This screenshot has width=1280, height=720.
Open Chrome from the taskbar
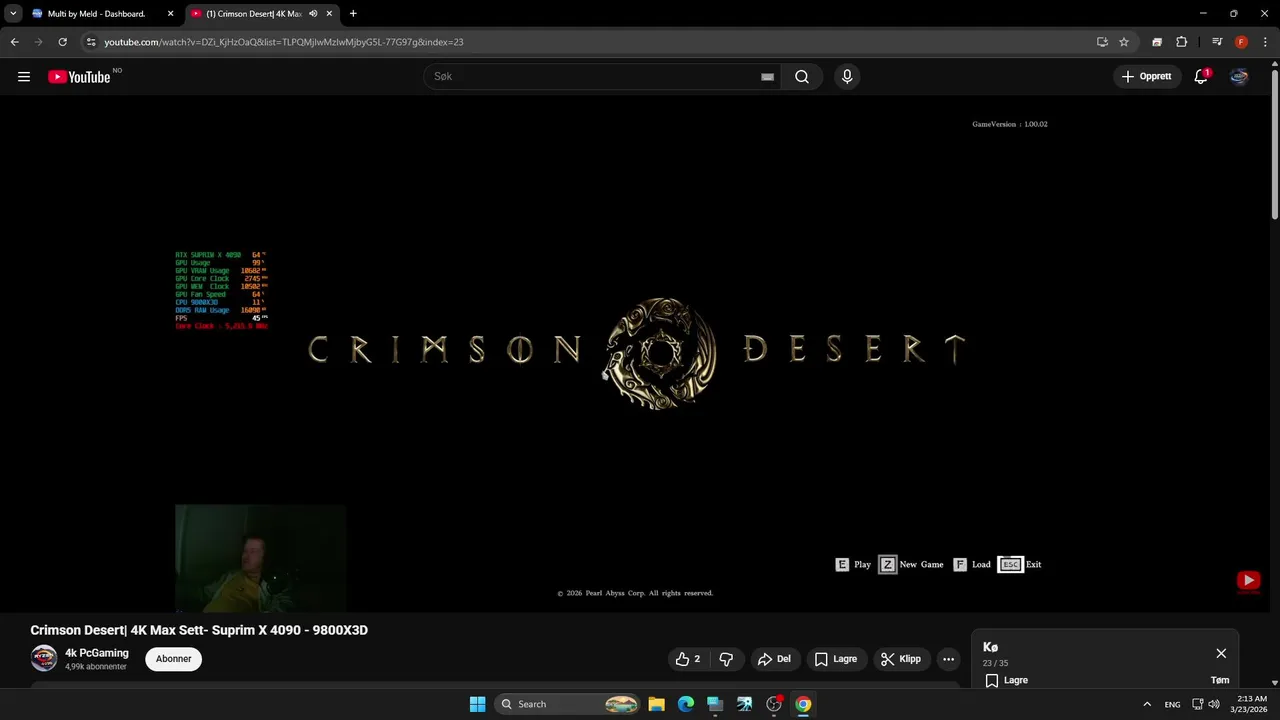(803, 704)
